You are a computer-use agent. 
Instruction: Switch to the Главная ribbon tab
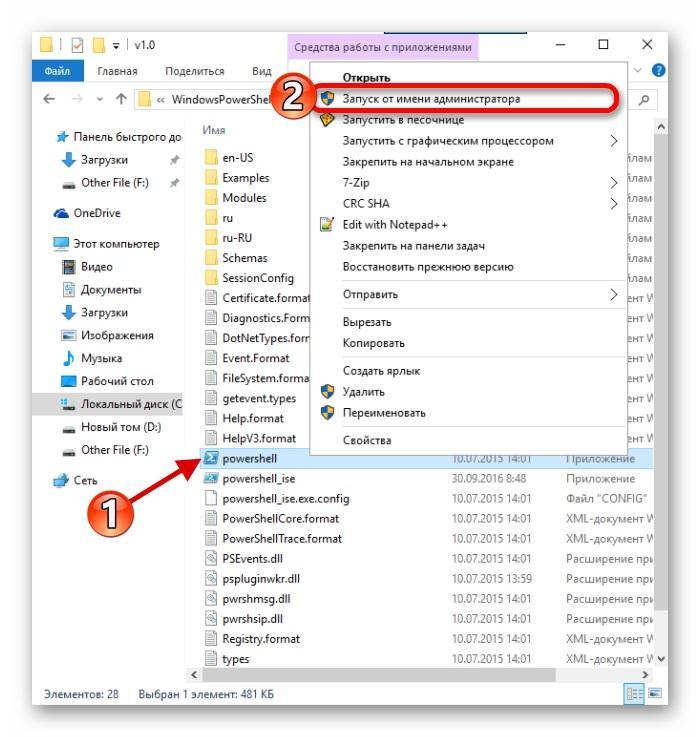click(117, 71)
